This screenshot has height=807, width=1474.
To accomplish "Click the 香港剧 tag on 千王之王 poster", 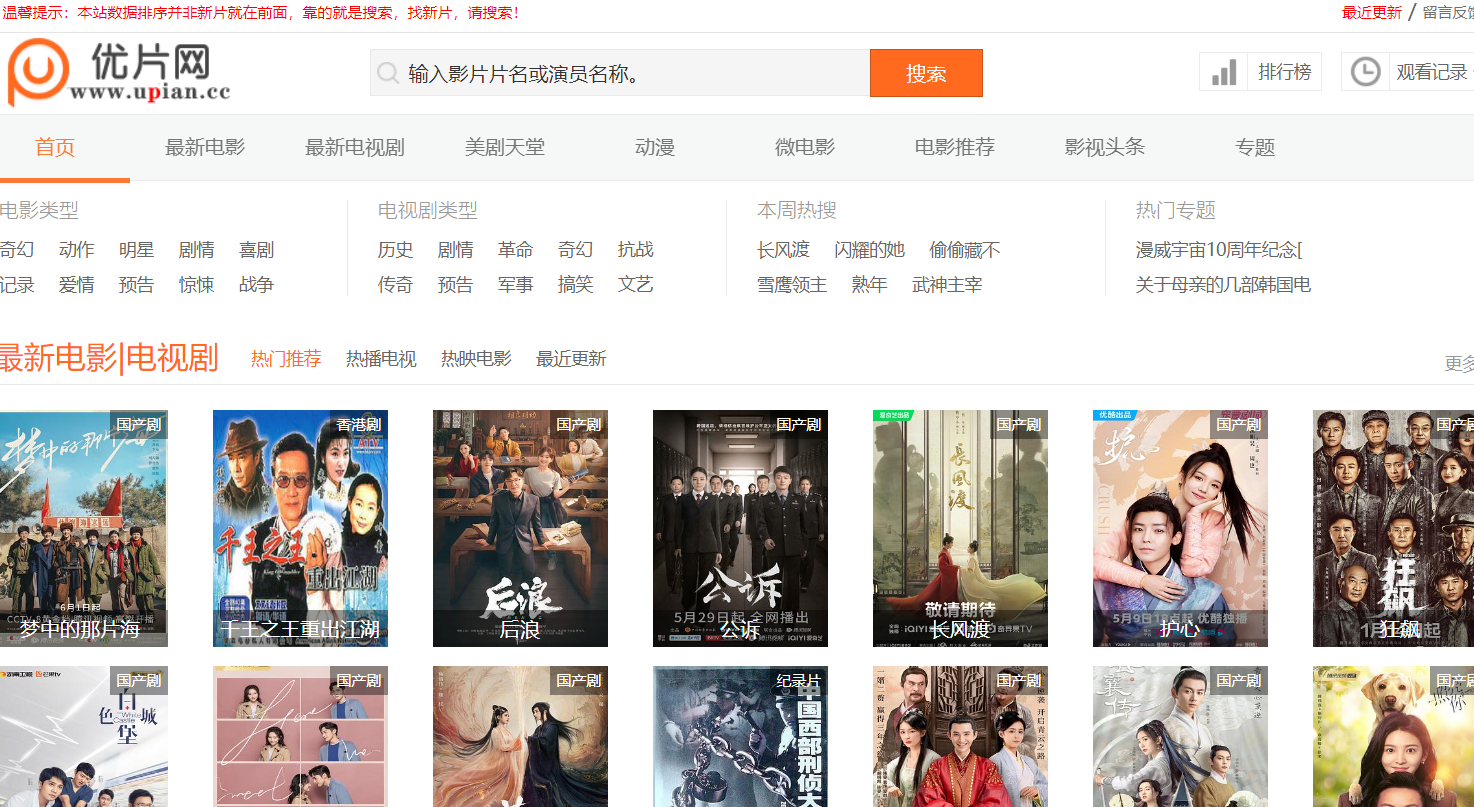I will 359,424.
